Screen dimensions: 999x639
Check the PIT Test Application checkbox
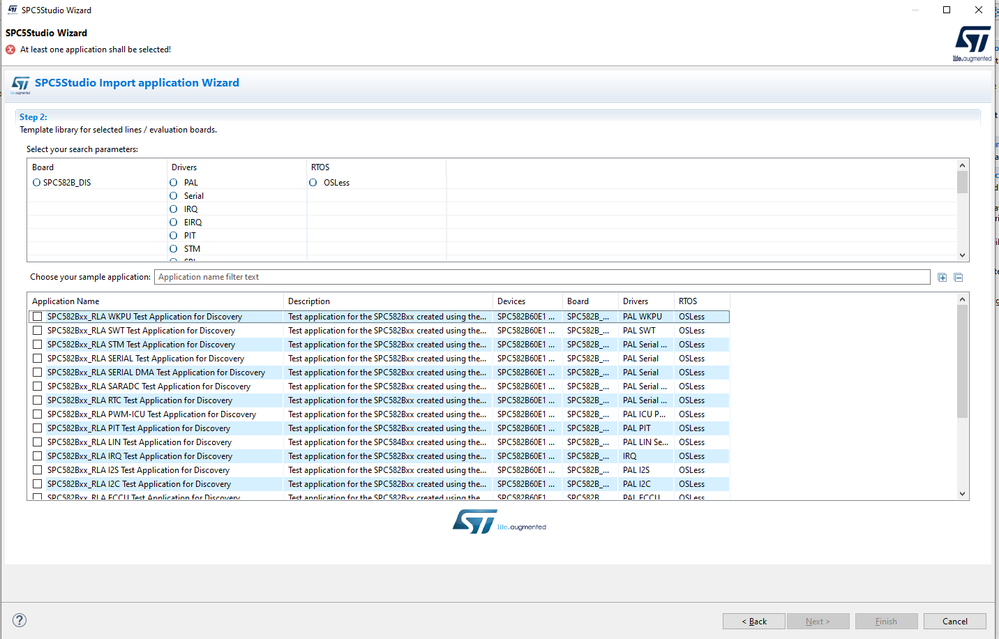[x=38, y=429]
